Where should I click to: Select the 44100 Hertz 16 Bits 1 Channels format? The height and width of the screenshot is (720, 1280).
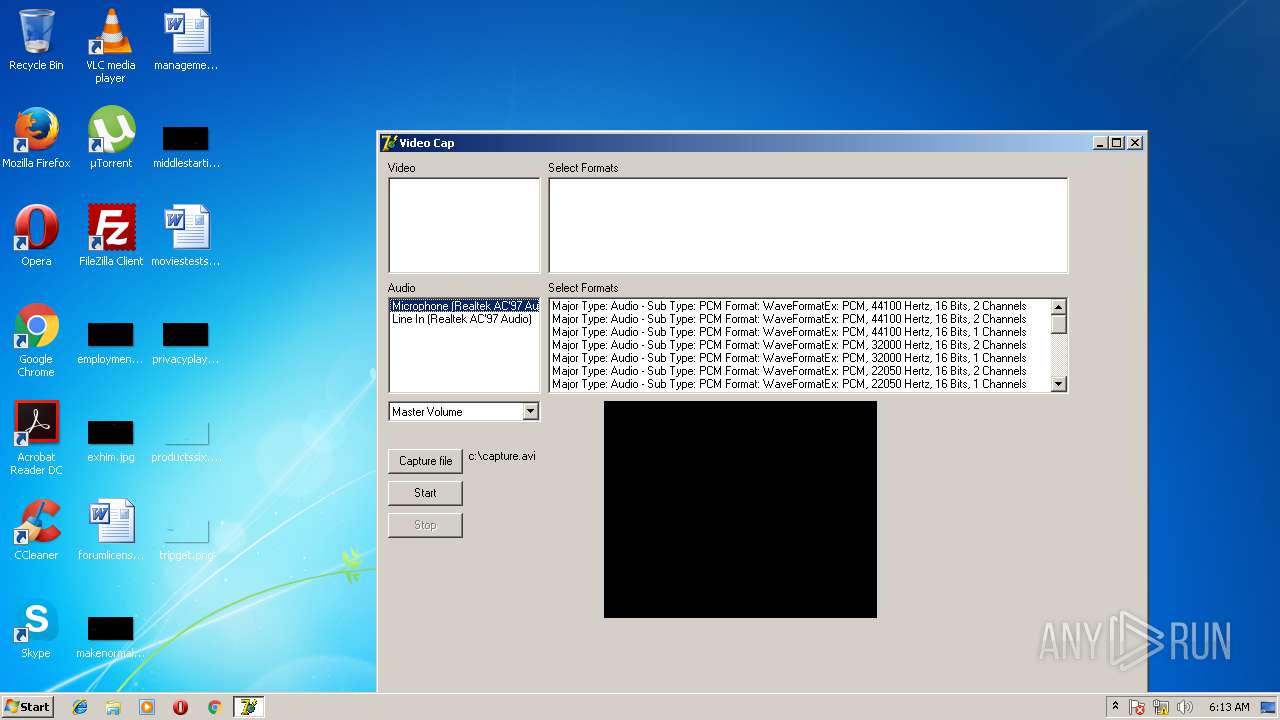coord(800,332)
